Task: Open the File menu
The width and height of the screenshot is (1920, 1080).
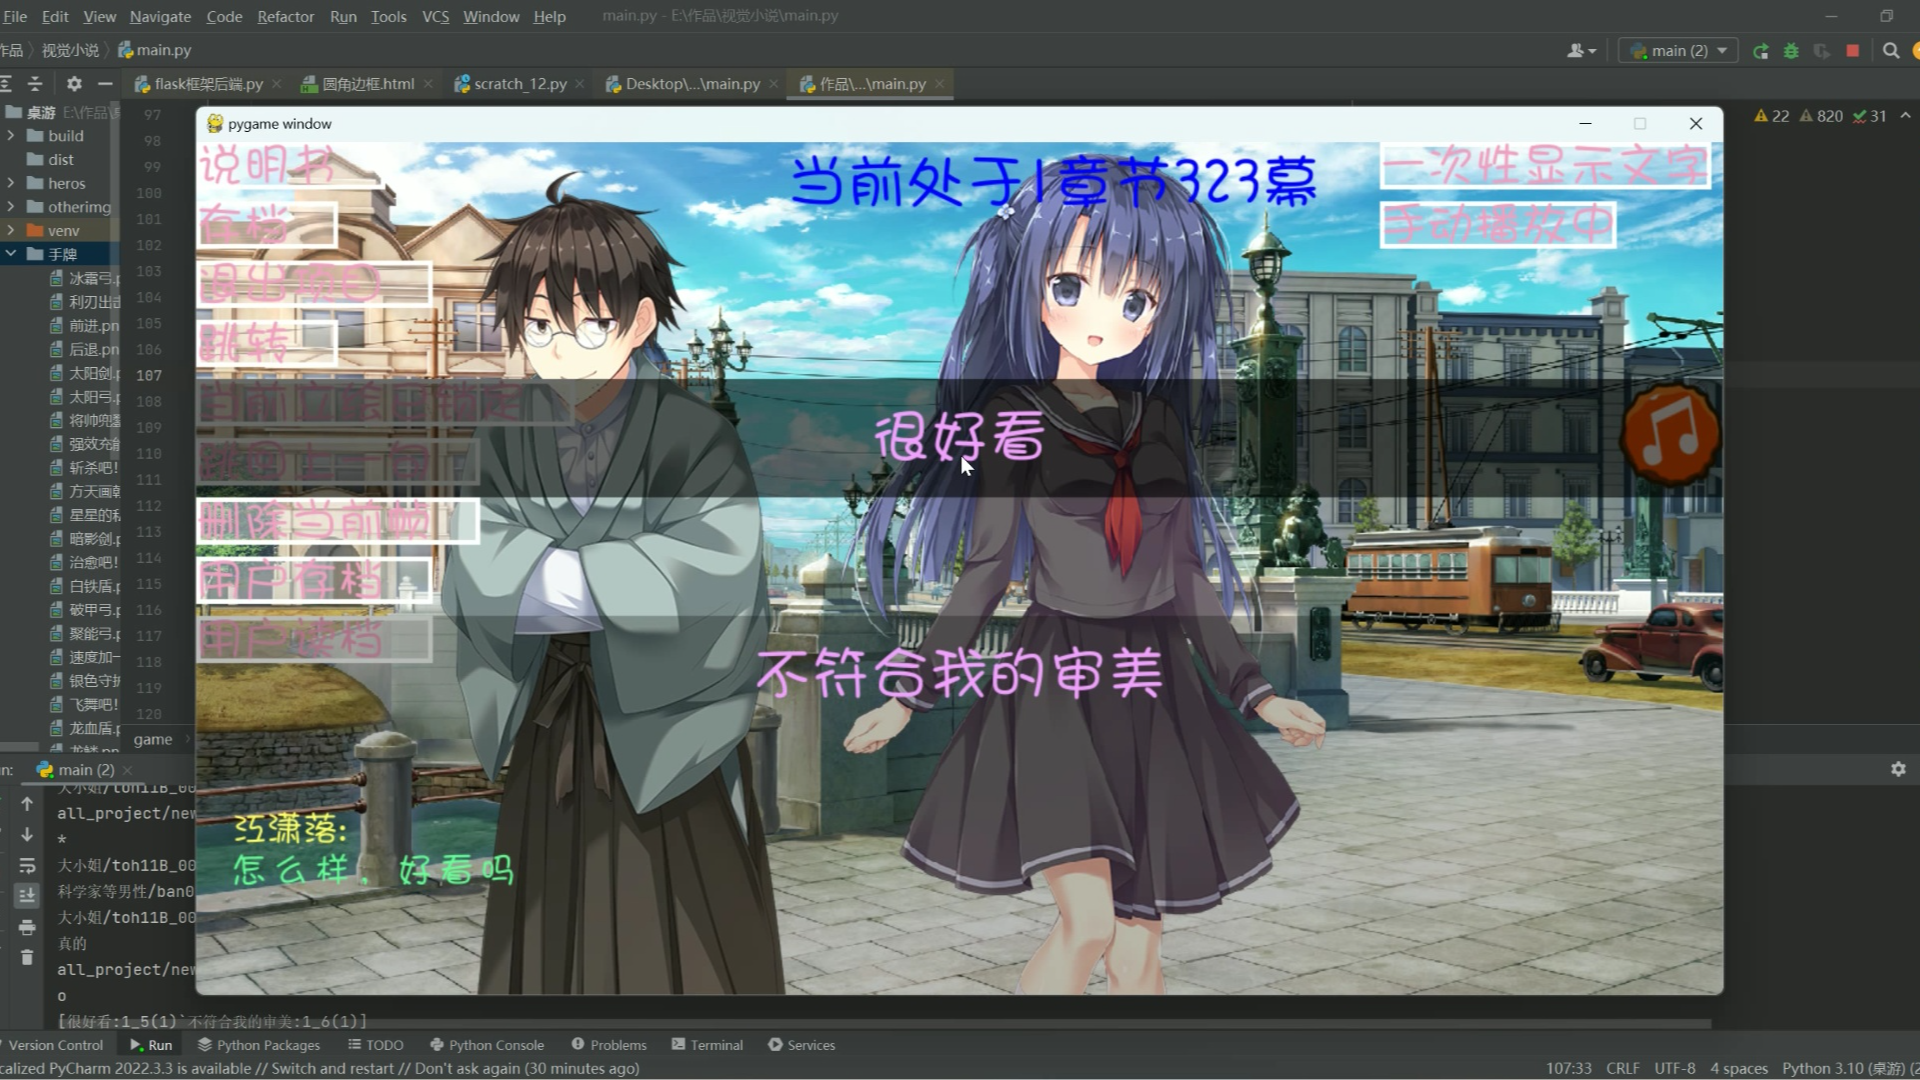Action: coord(15,17)
